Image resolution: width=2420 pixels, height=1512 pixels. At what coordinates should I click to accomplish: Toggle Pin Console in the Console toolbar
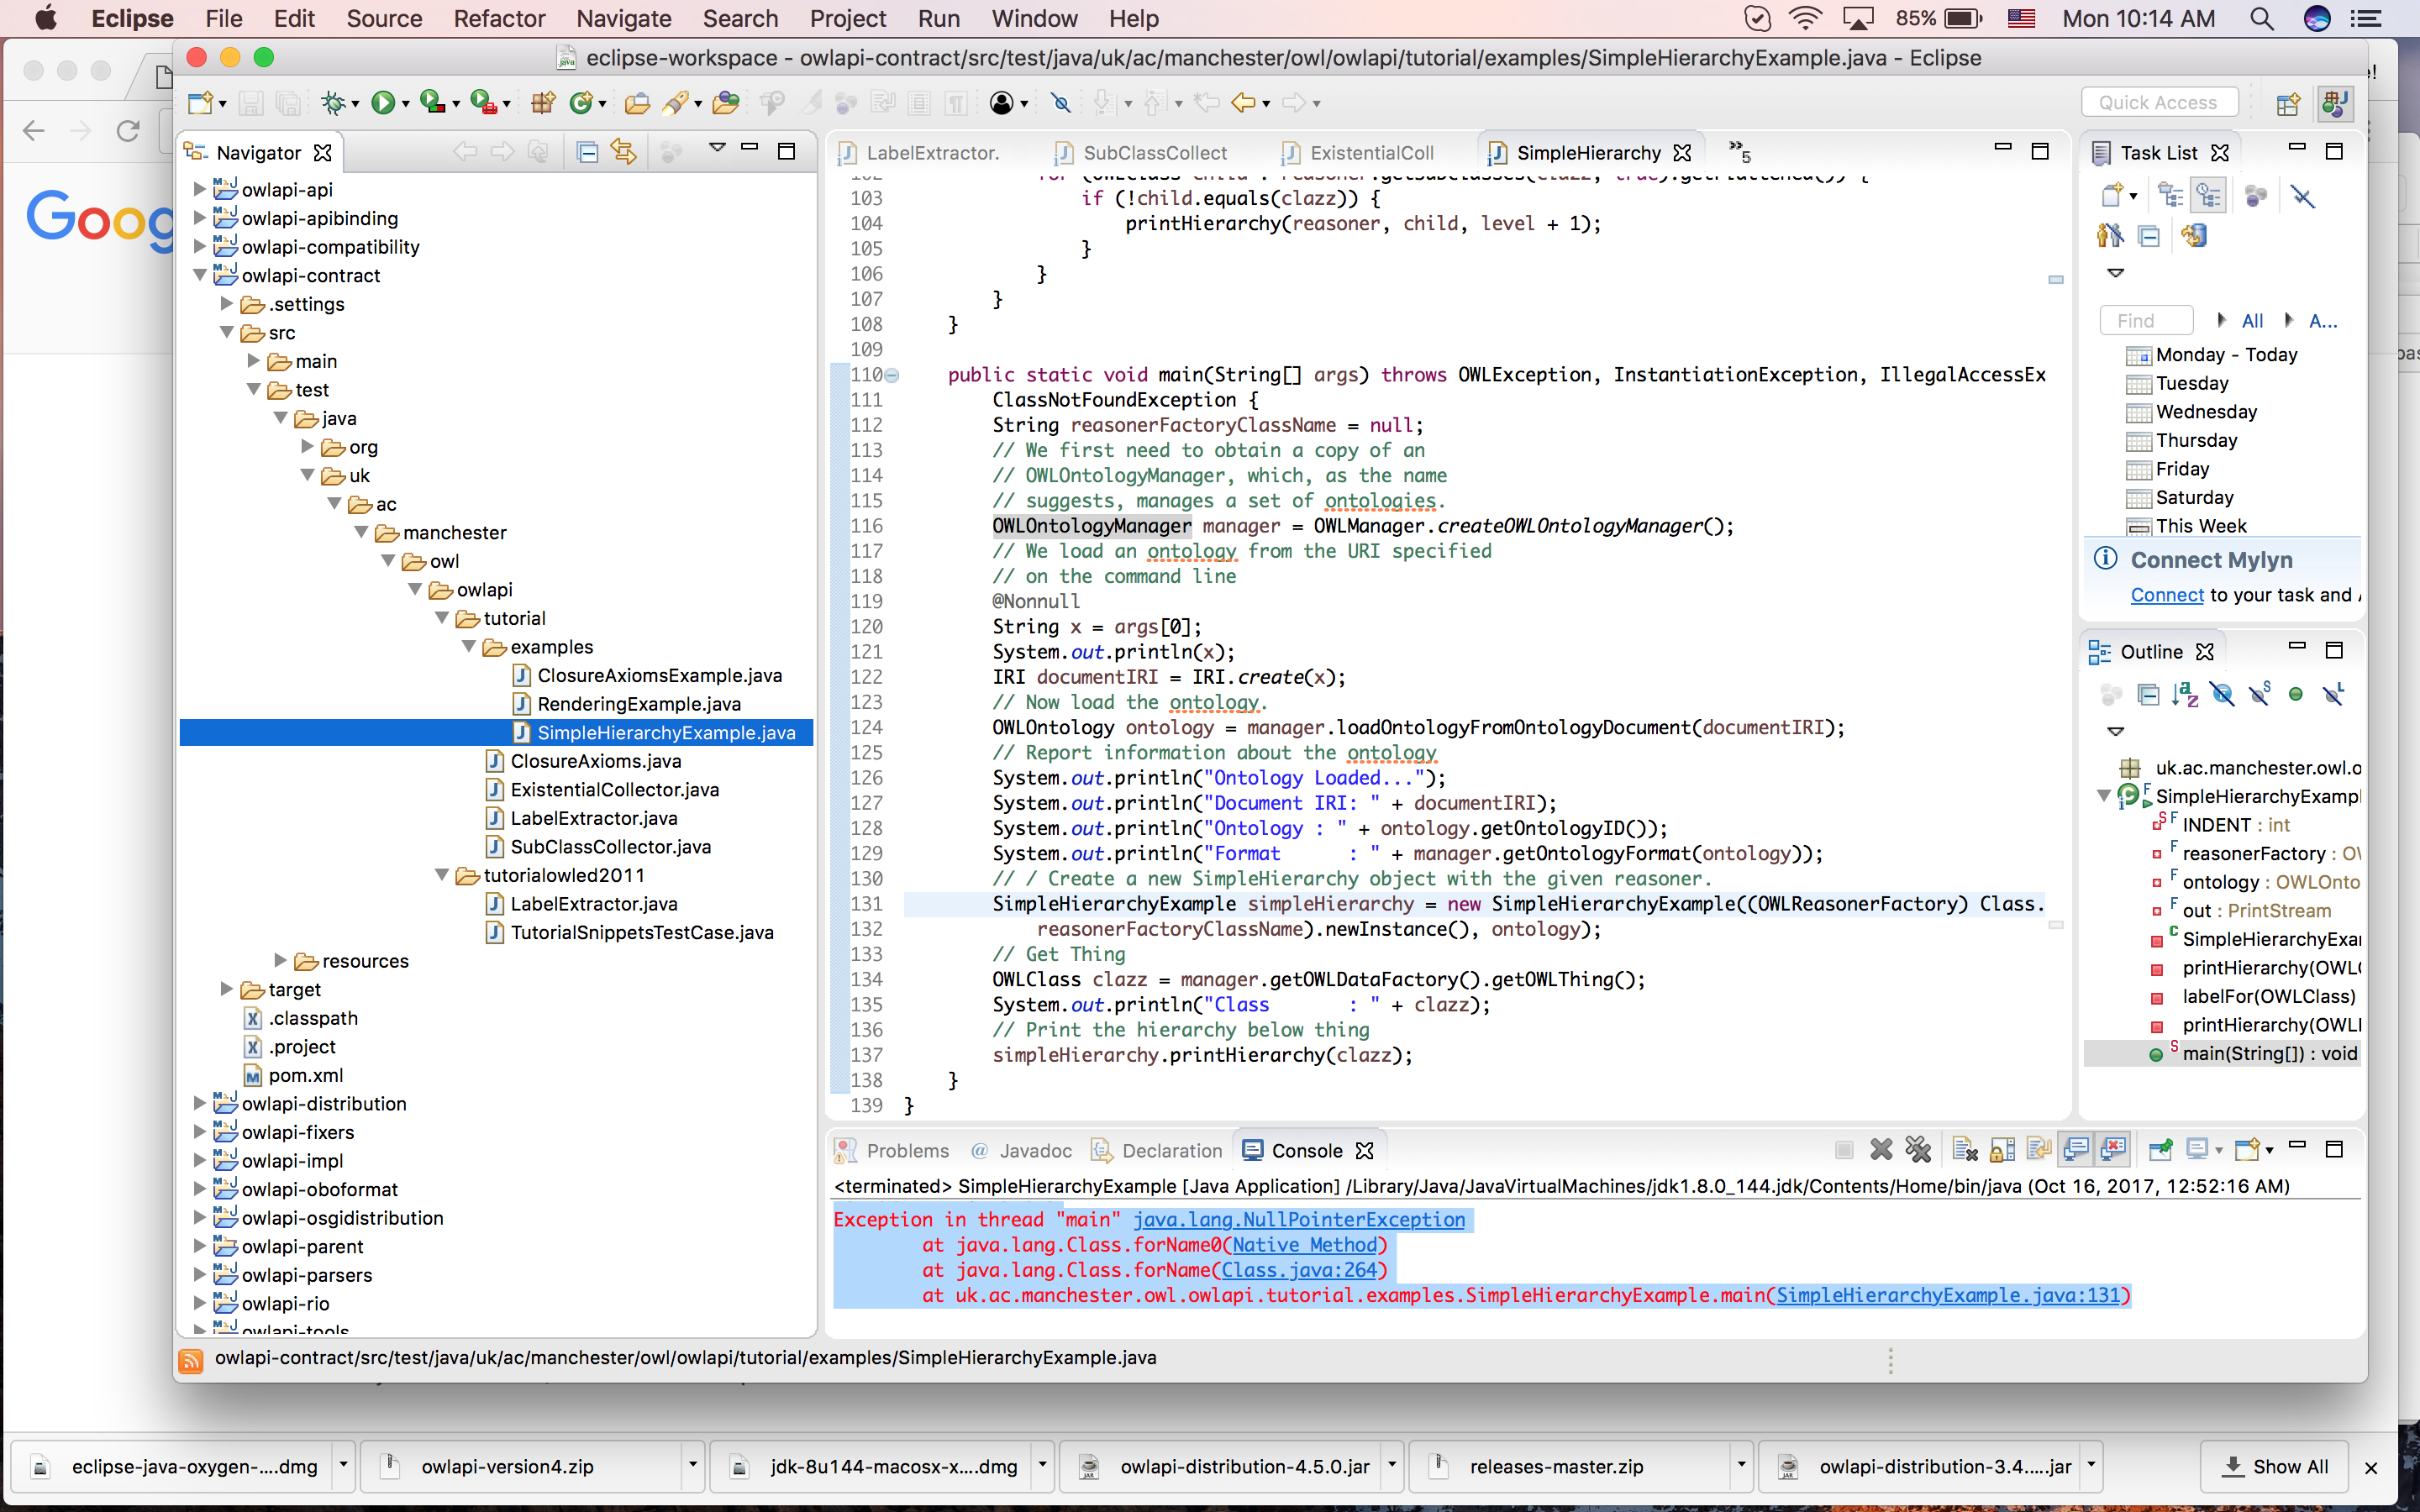tap(2160, 1149)
